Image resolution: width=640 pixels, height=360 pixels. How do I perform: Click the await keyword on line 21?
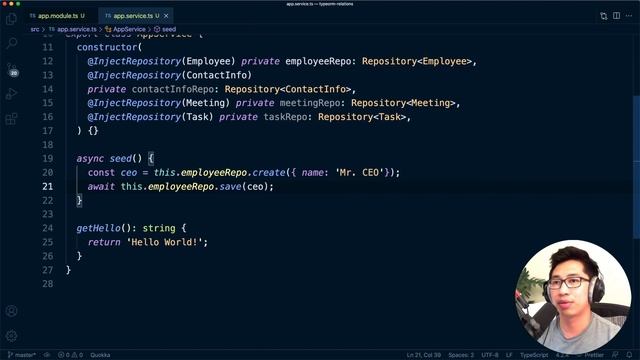tap(101, 187)
